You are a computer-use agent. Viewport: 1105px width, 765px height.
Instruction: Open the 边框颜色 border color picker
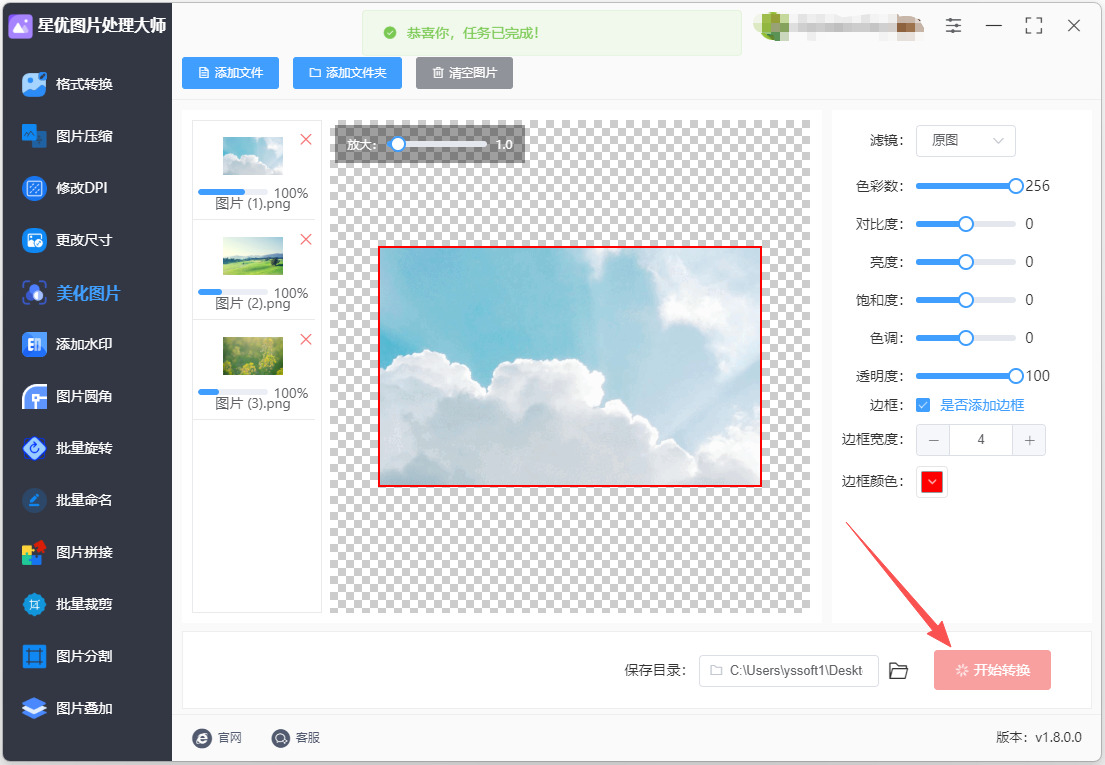[x=932, y=482]
